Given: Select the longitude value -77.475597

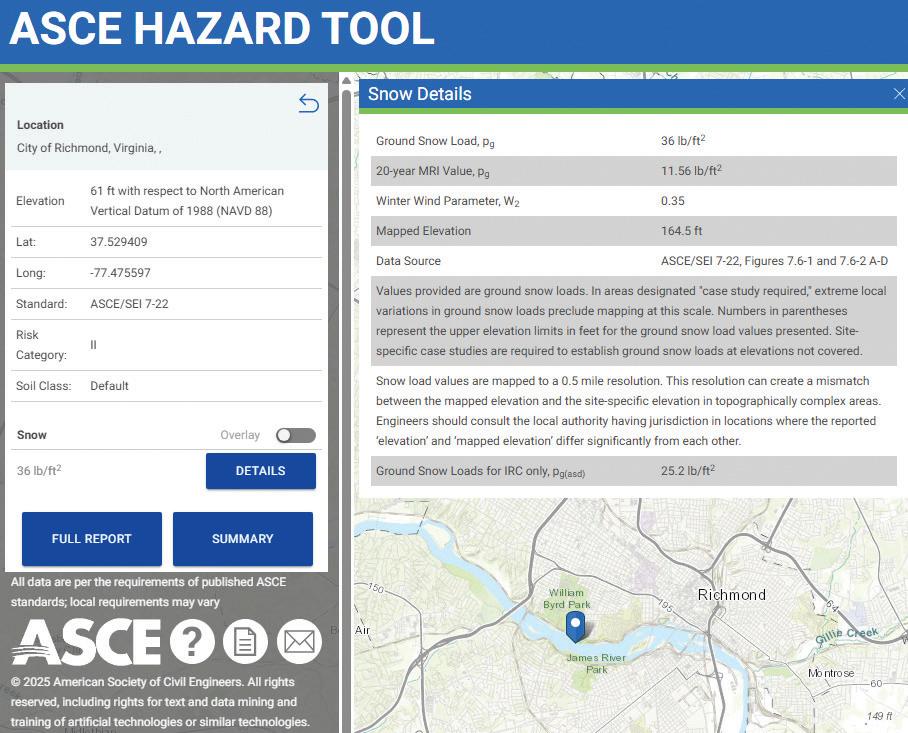Looking at the screenshot, I should pos(120,273).
